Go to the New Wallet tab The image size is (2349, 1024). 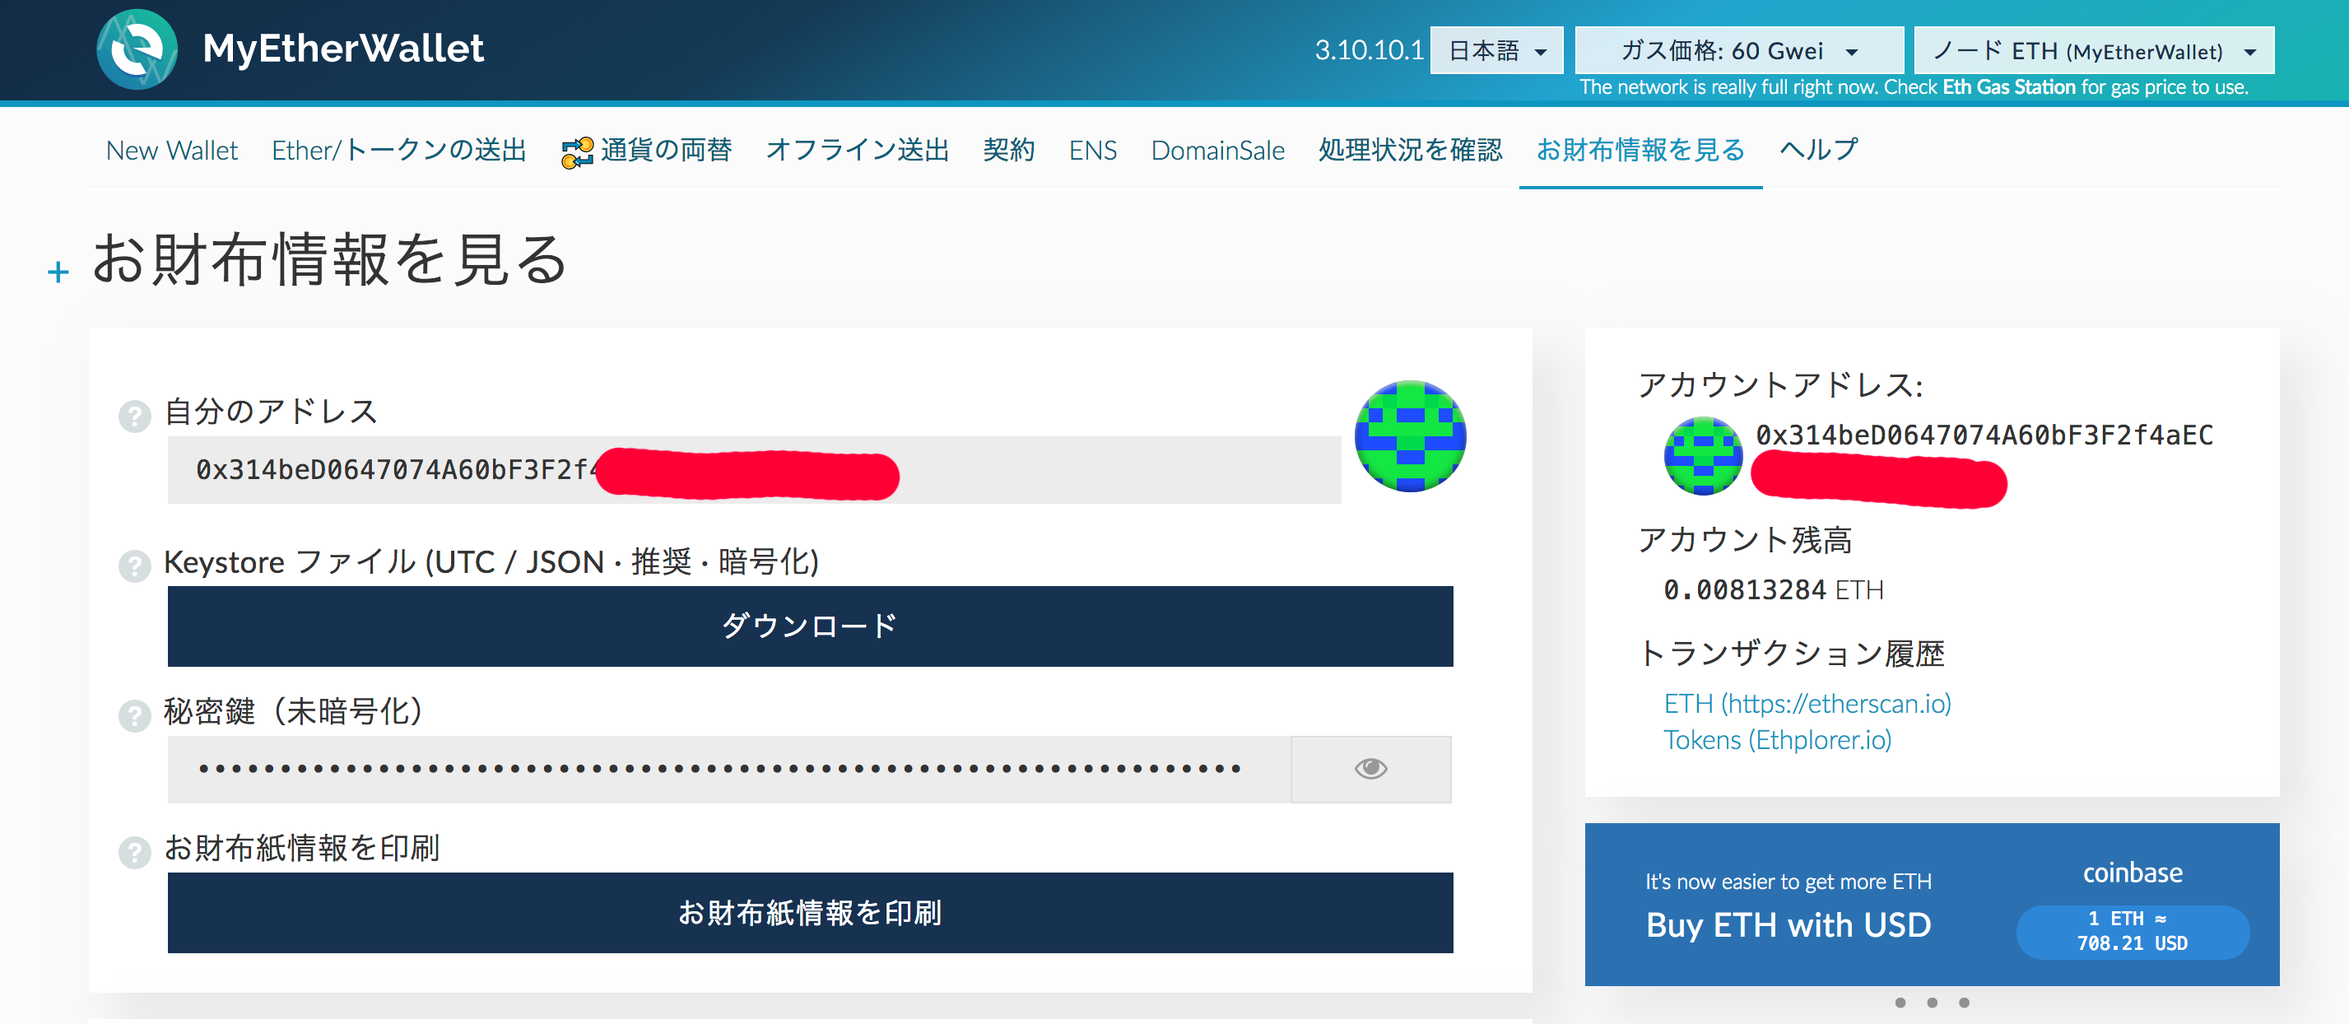(x=172, y=150)
